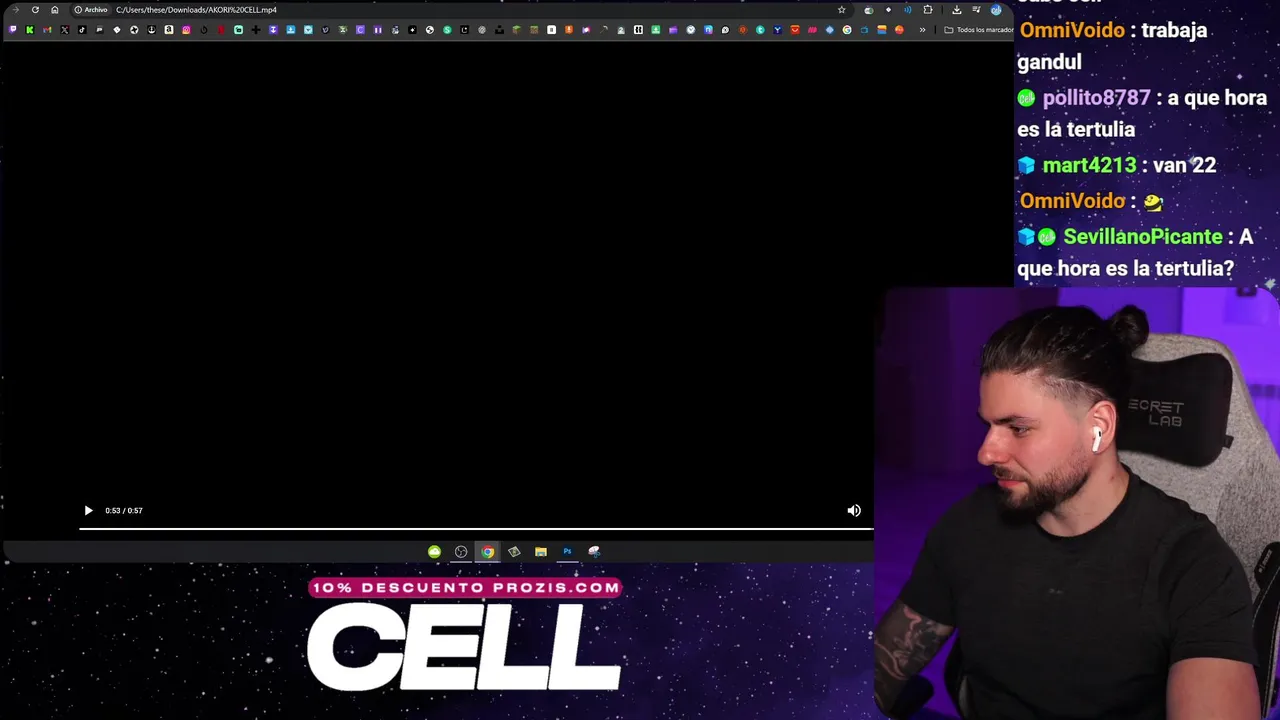Open the Chrome profile avatar
The image size is (1280, 720).
(x=996, y=10)
